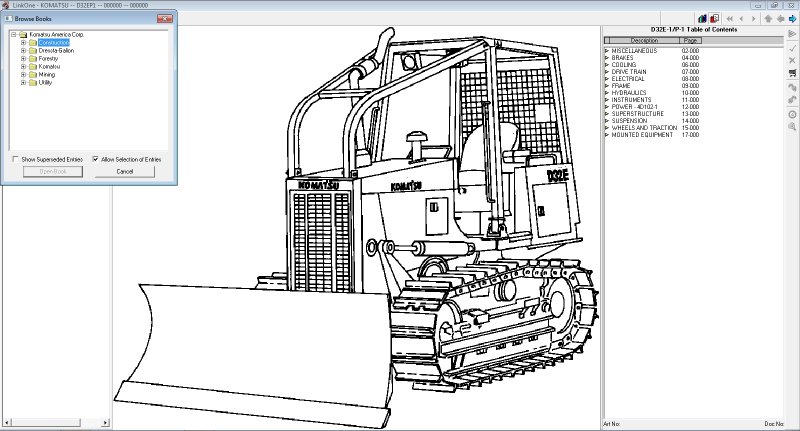Close the Browse Books dialog
The height and width of the screenshot is (431, 800).
coord(165,19)
